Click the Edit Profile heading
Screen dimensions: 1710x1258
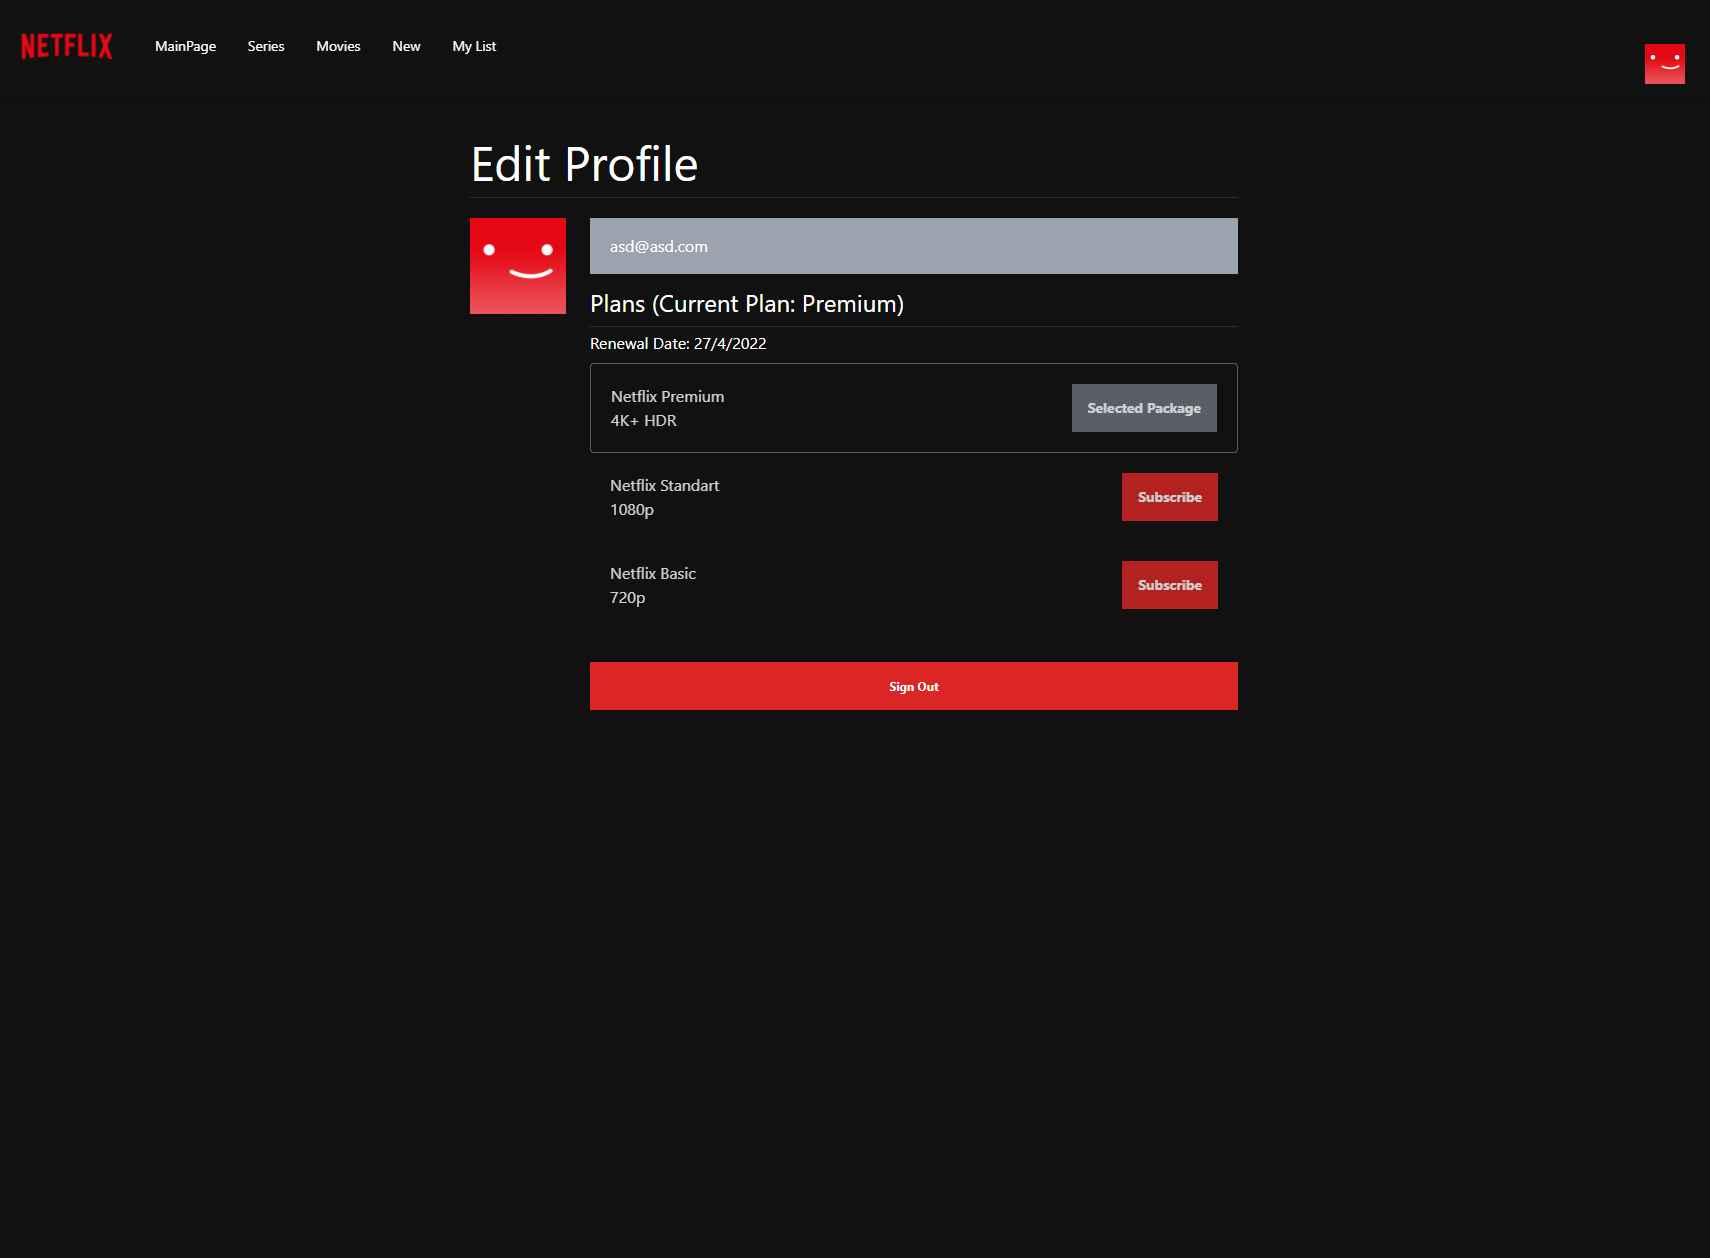pos(584,164)
